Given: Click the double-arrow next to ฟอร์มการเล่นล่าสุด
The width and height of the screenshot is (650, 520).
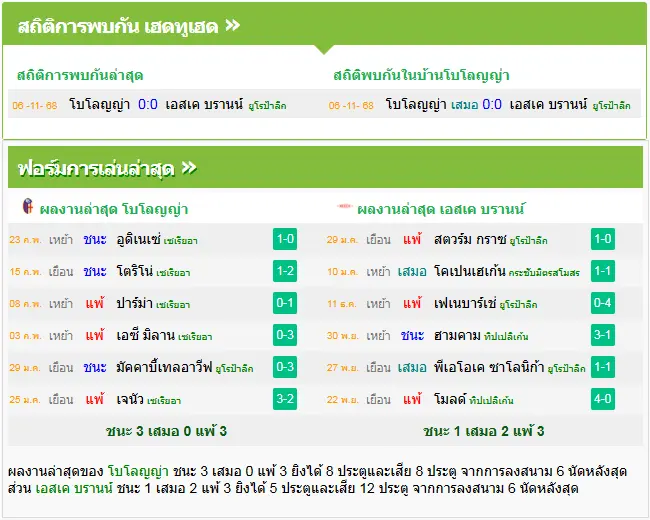Looking at the screenshot, I should [189, 168].
